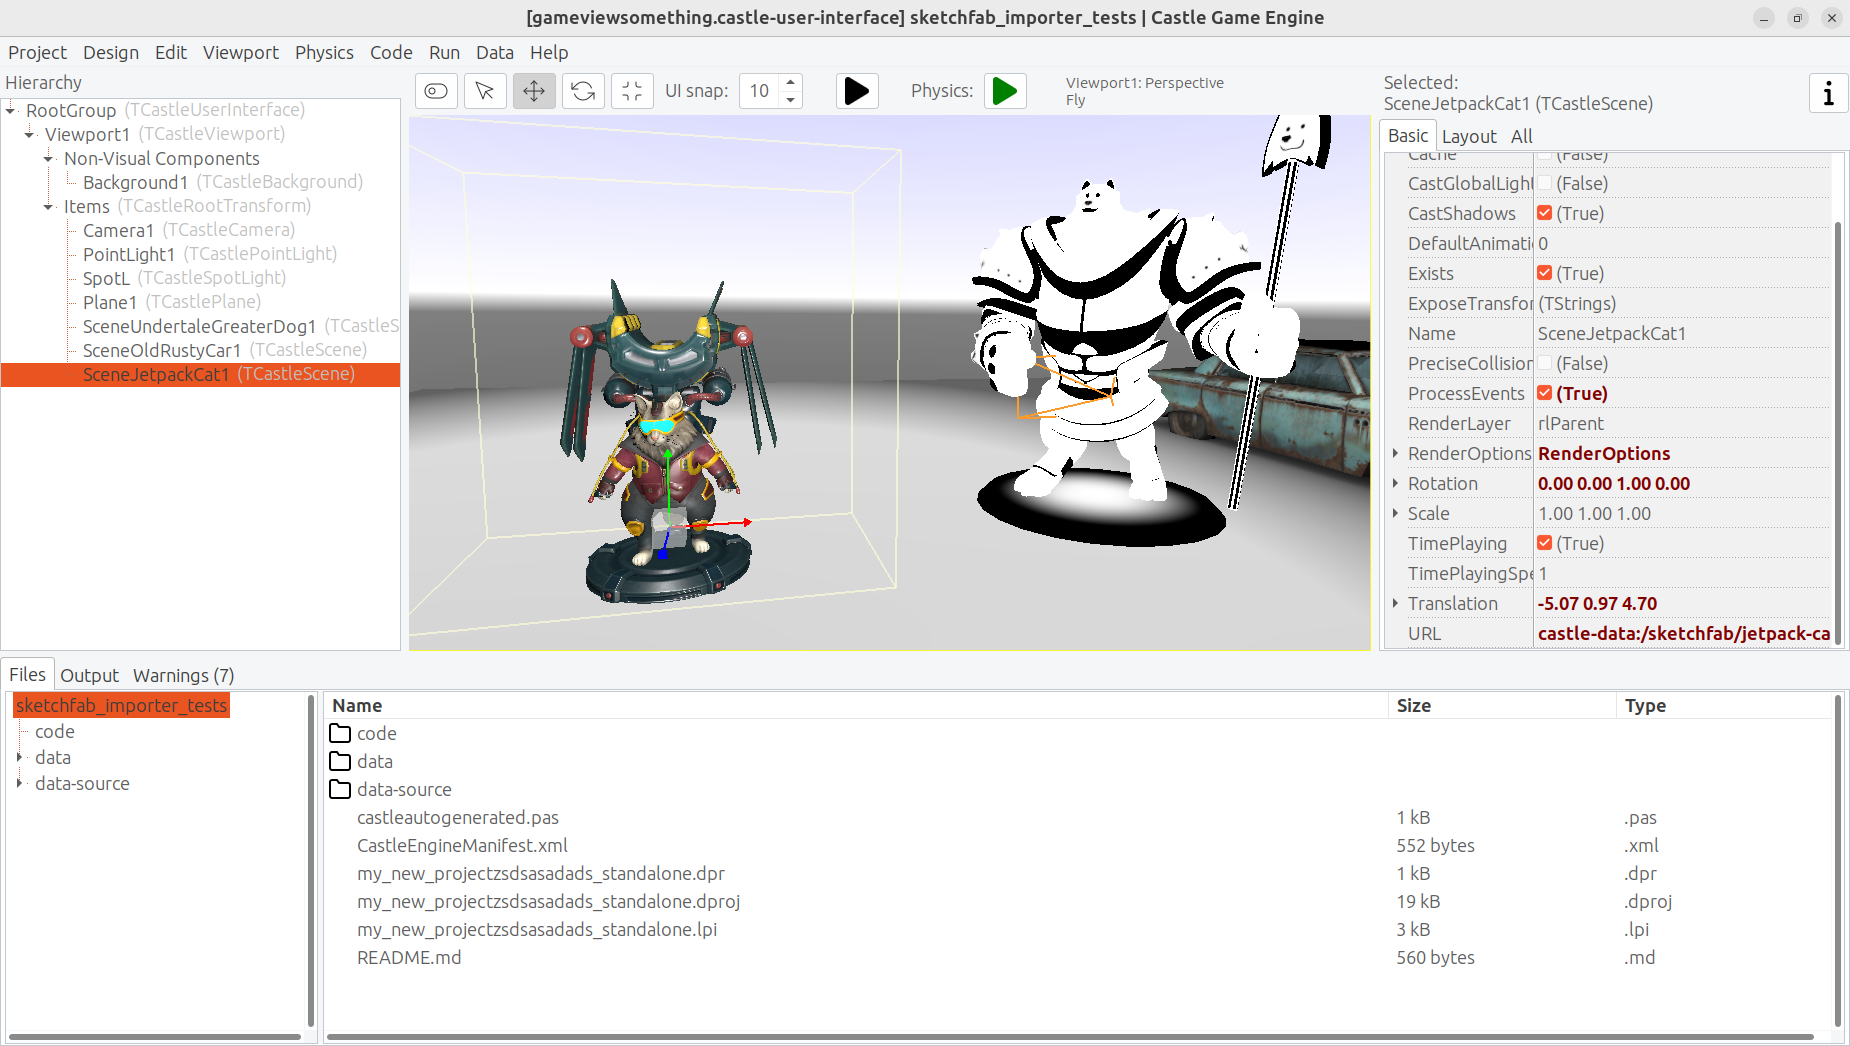Collapse the Non-Visual Components tree node

48,158
